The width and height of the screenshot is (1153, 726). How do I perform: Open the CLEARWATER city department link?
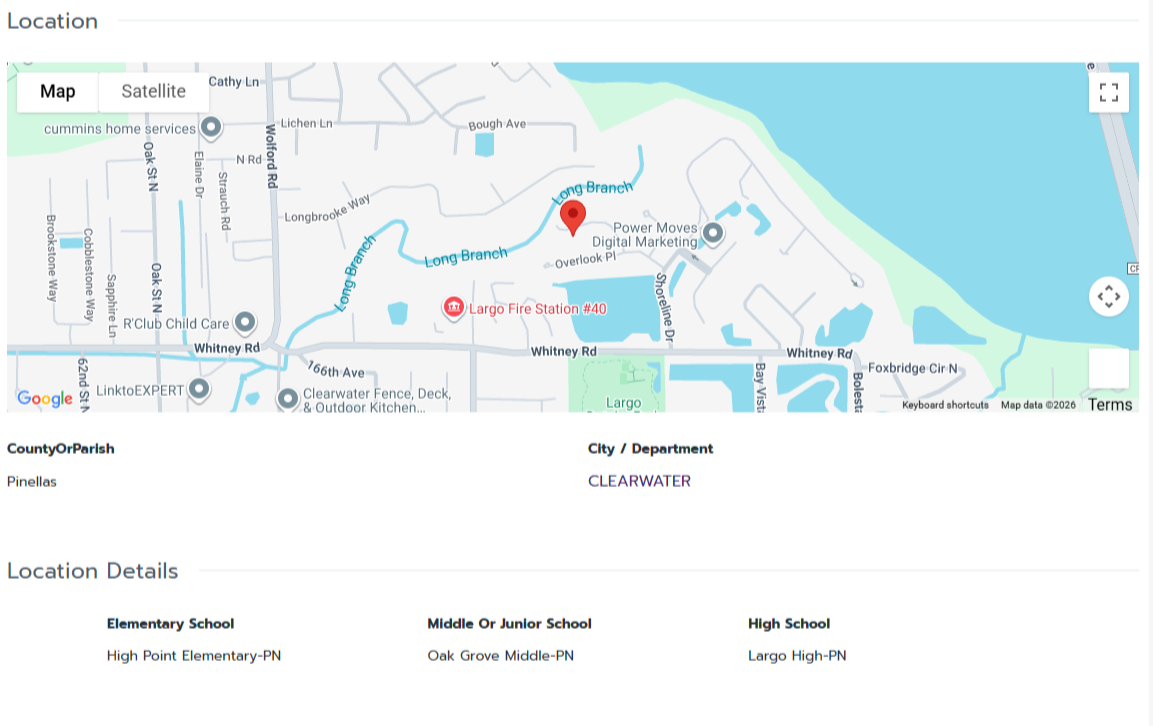[x=640, y=480]
